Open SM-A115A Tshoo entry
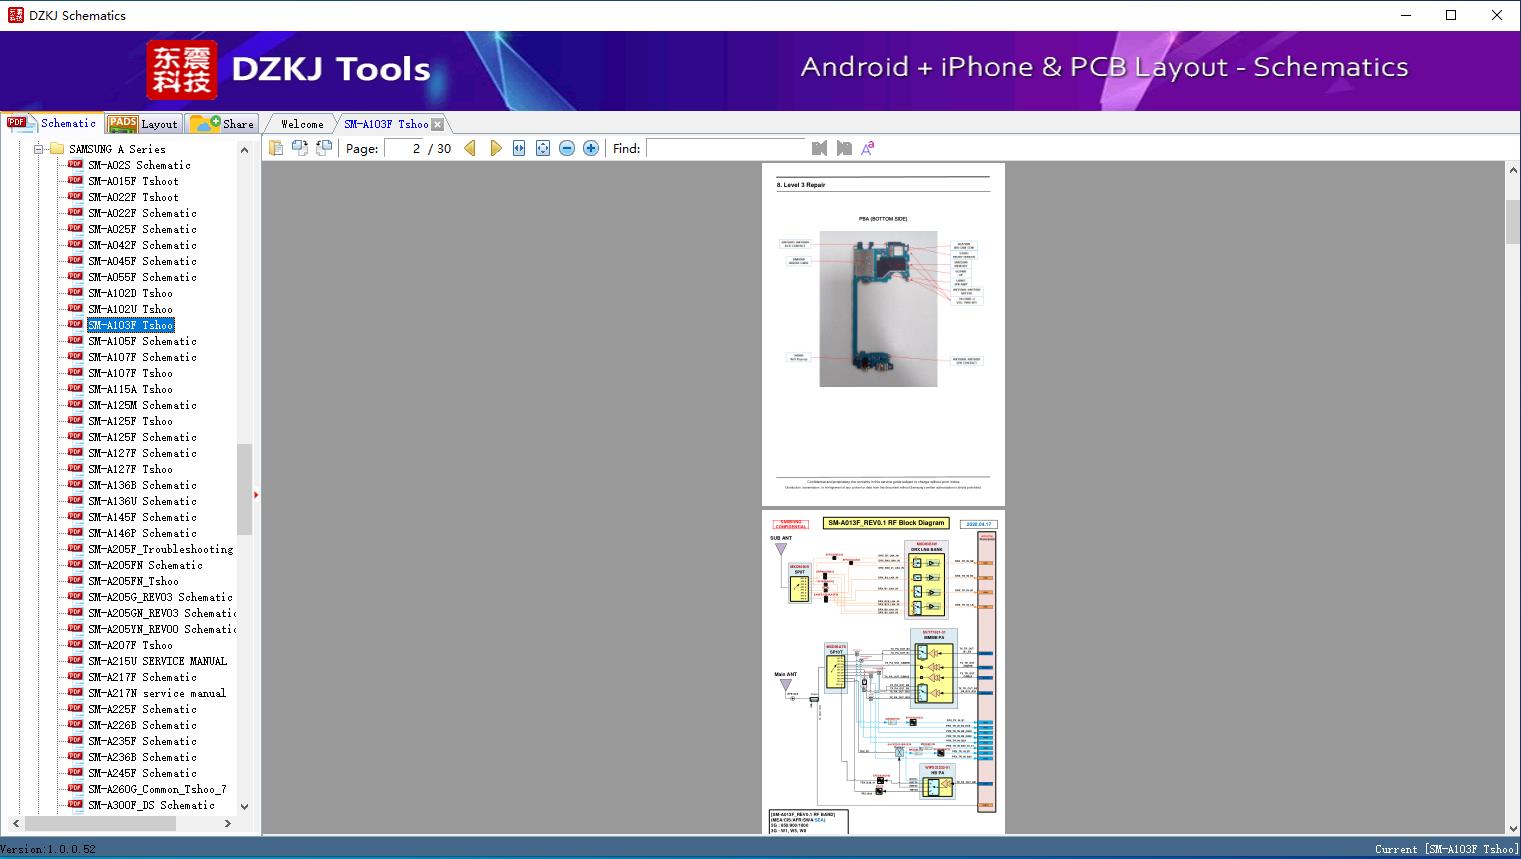Image resolution: width=1521 pixels, height=859 pixels. pos(130,389)
